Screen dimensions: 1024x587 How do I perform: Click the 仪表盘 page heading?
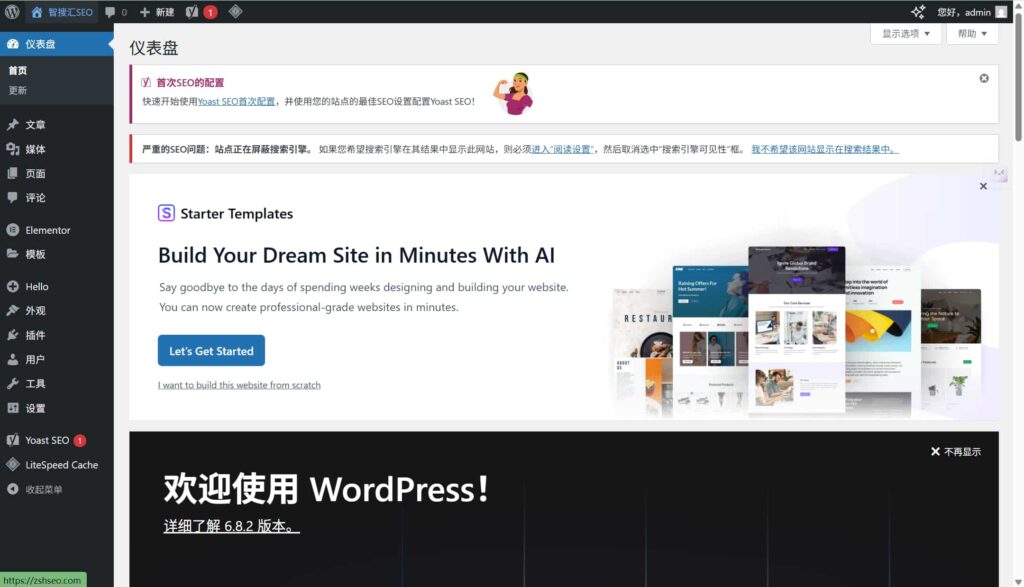(153, 48)
